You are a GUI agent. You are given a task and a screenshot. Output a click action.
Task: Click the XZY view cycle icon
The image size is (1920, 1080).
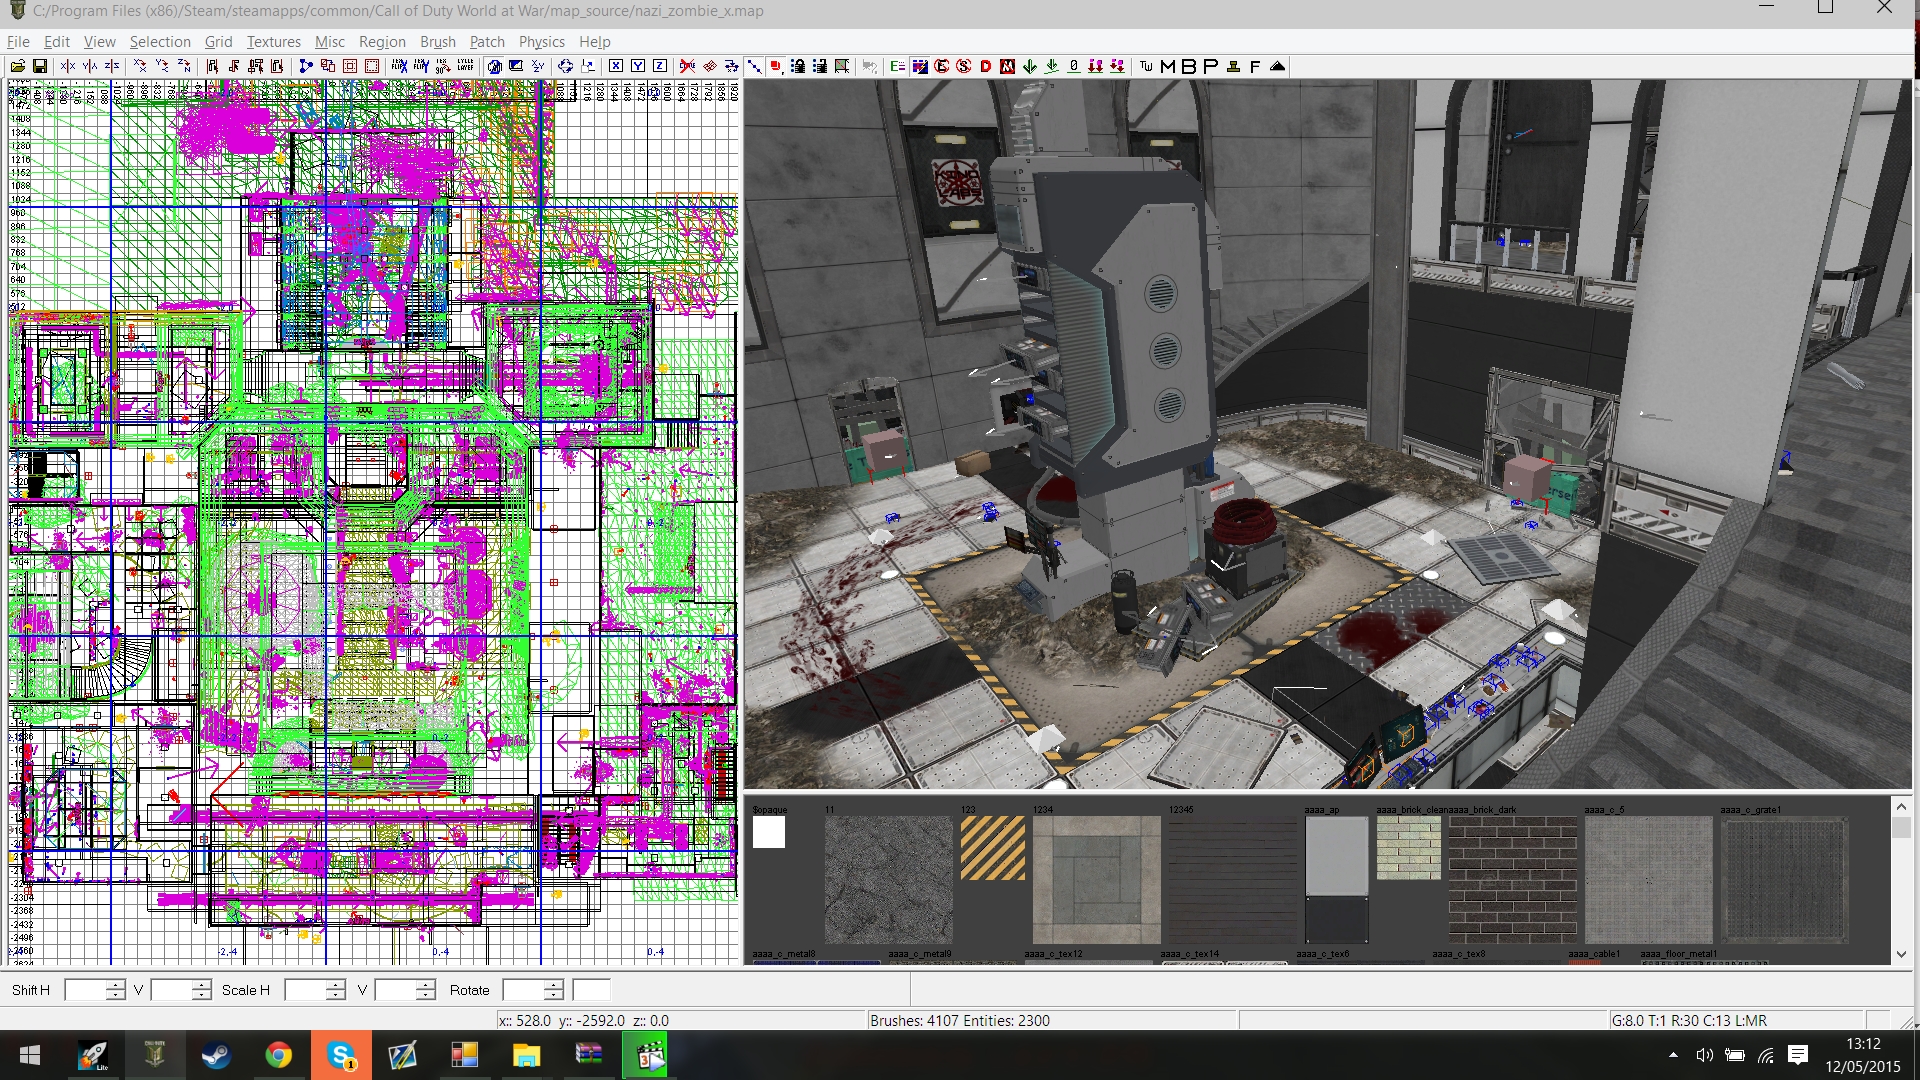[538, 66]
